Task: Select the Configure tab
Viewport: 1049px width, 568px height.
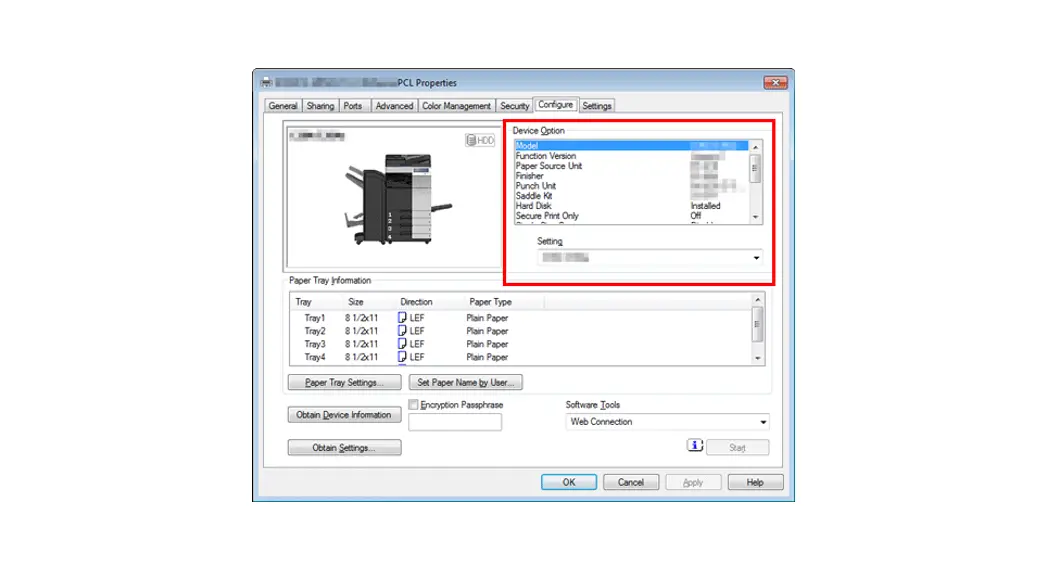Action: [x=555, y=104]
